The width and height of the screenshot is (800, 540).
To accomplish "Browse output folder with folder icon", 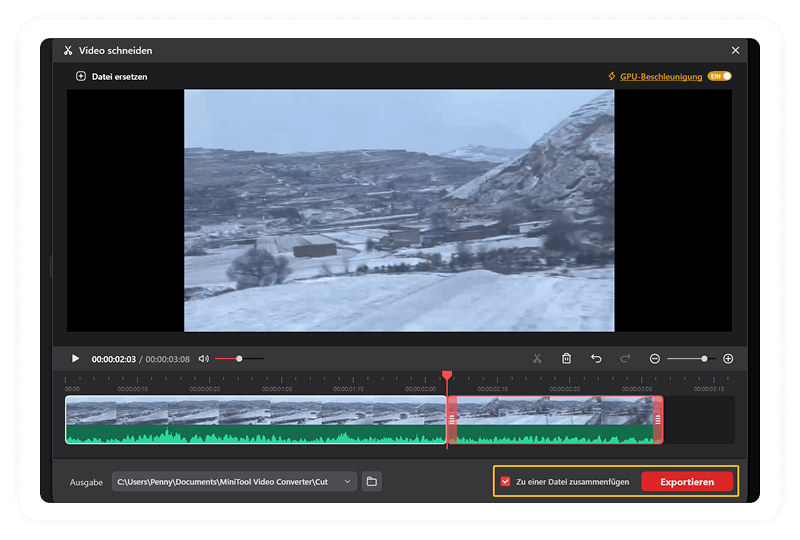I will 372,481.
